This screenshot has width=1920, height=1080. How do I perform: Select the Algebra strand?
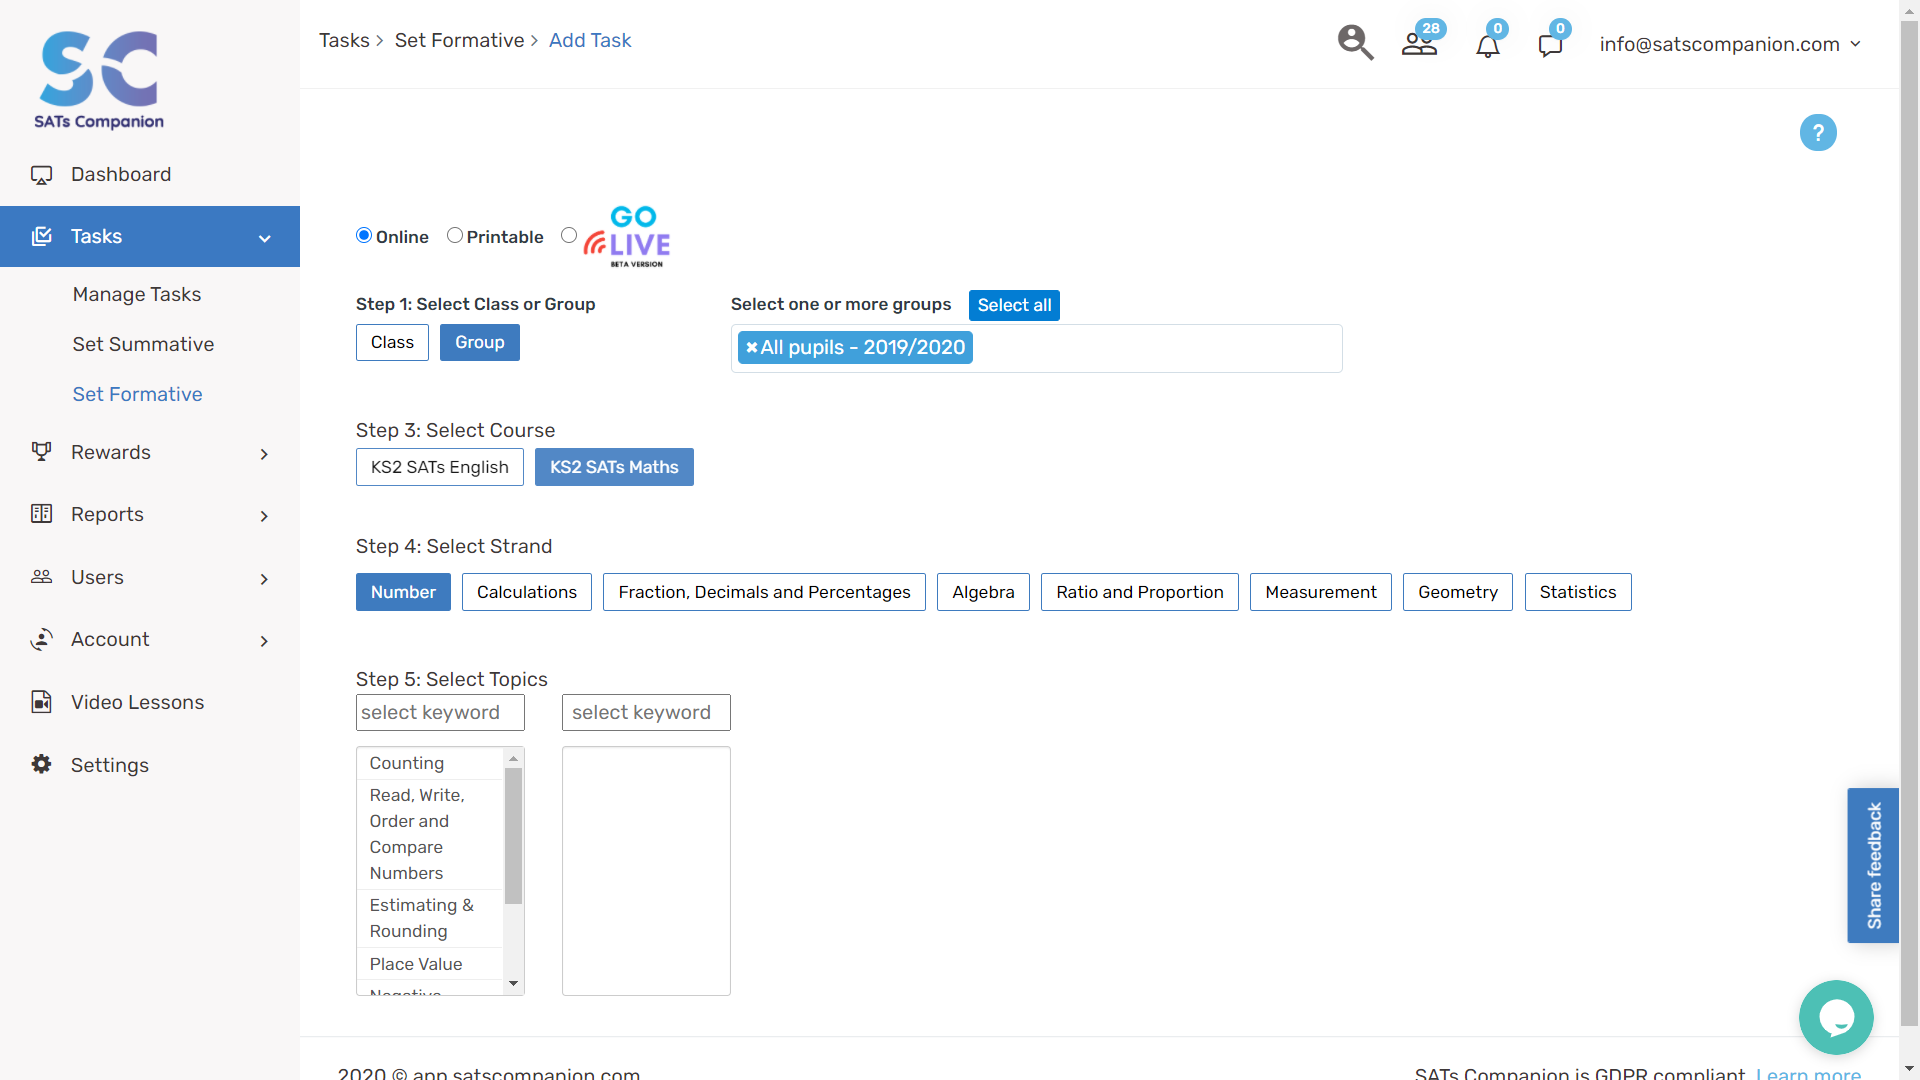pyautogui.click(x=983, y=592)
